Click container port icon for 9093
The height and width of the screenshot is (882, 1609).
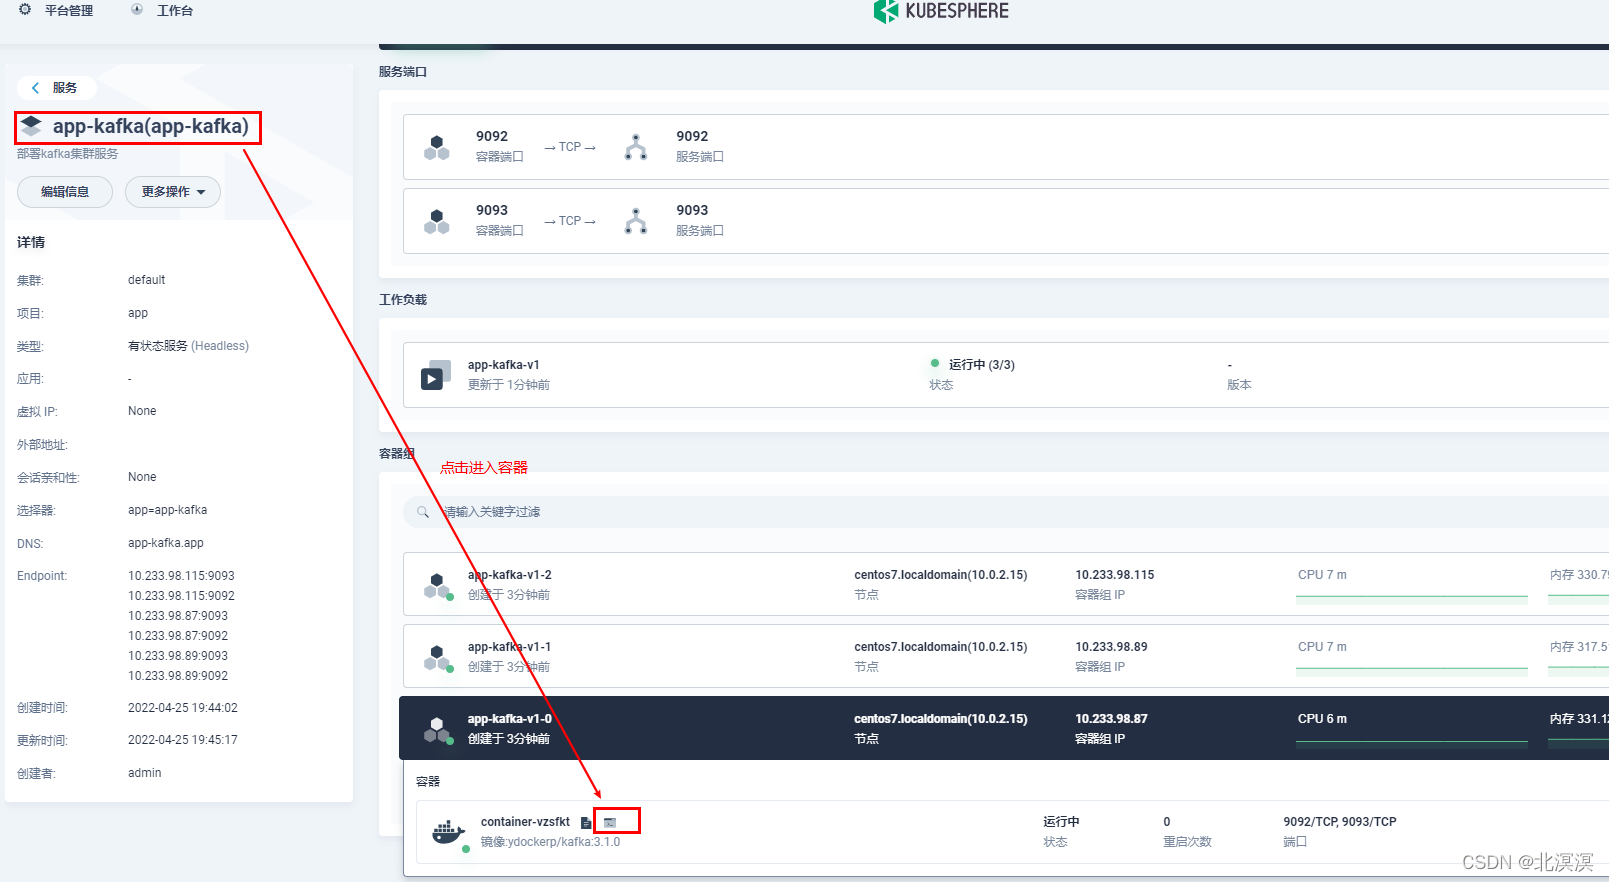coord(437,221)
